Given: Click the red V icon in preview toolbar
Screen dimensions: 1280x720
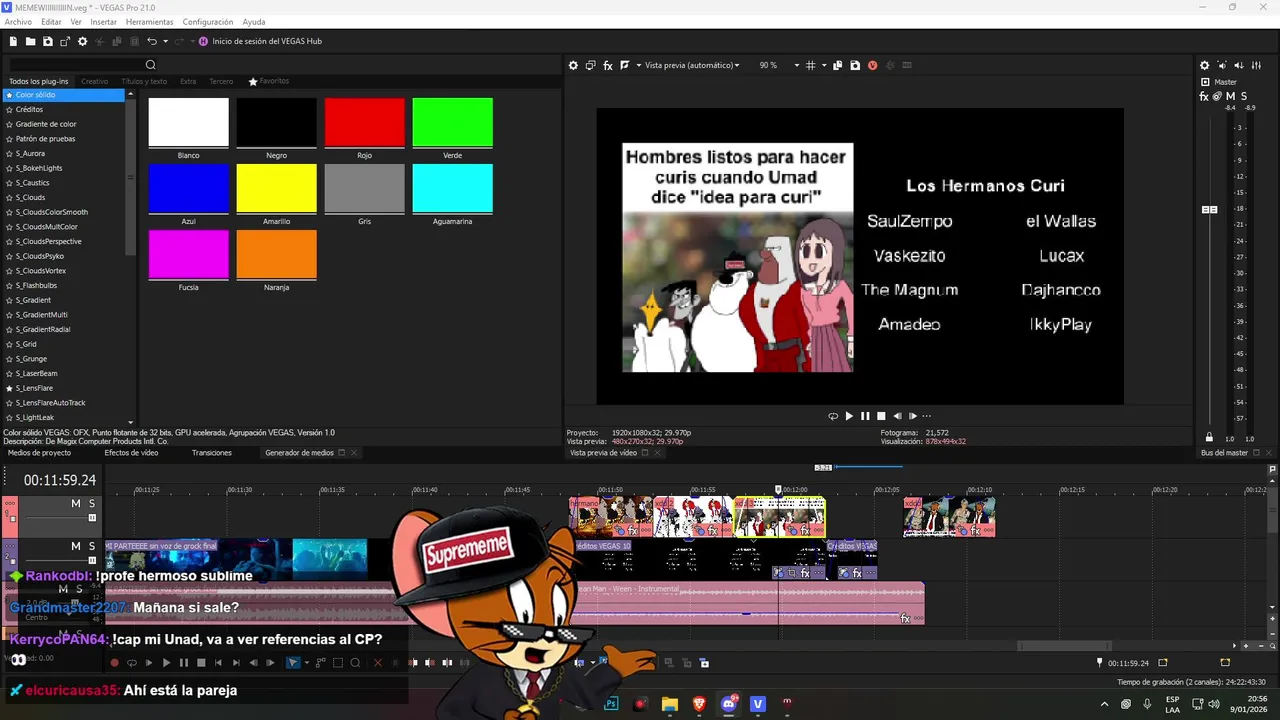Looking at the screenshot, I should tap(872, 65).
